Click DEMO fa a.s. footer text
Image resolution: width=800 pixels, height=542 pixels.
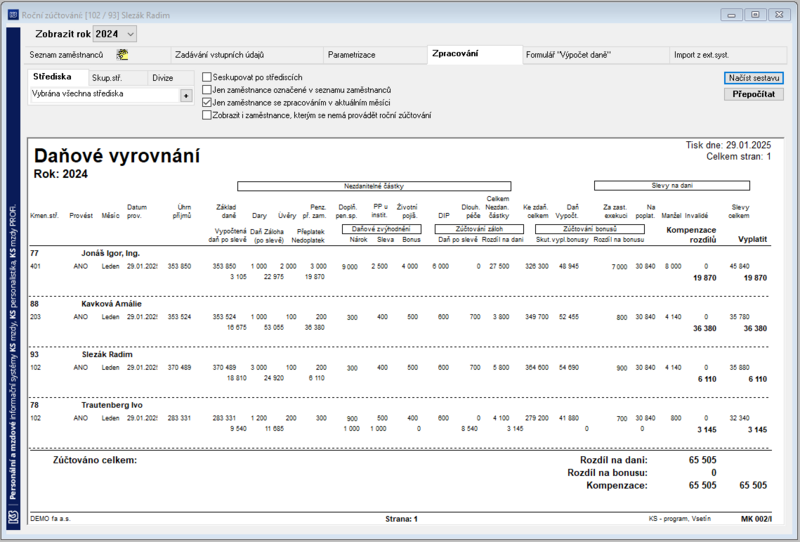pos(51,519)
